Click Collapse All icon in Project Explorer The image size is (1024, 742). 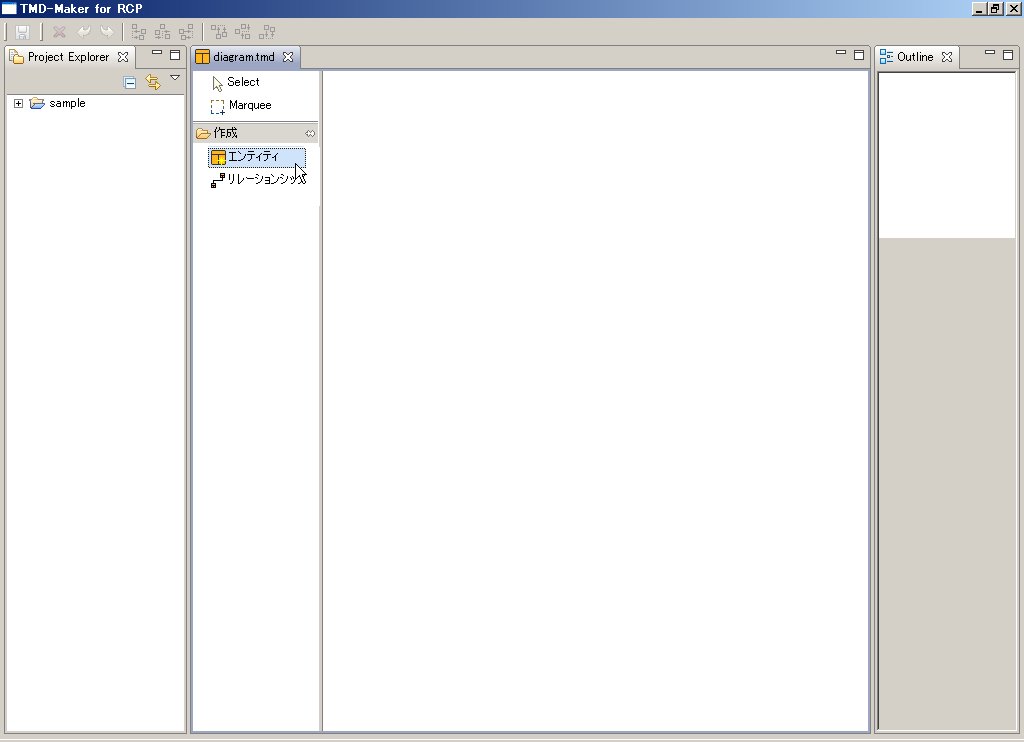tap(129, 82)
